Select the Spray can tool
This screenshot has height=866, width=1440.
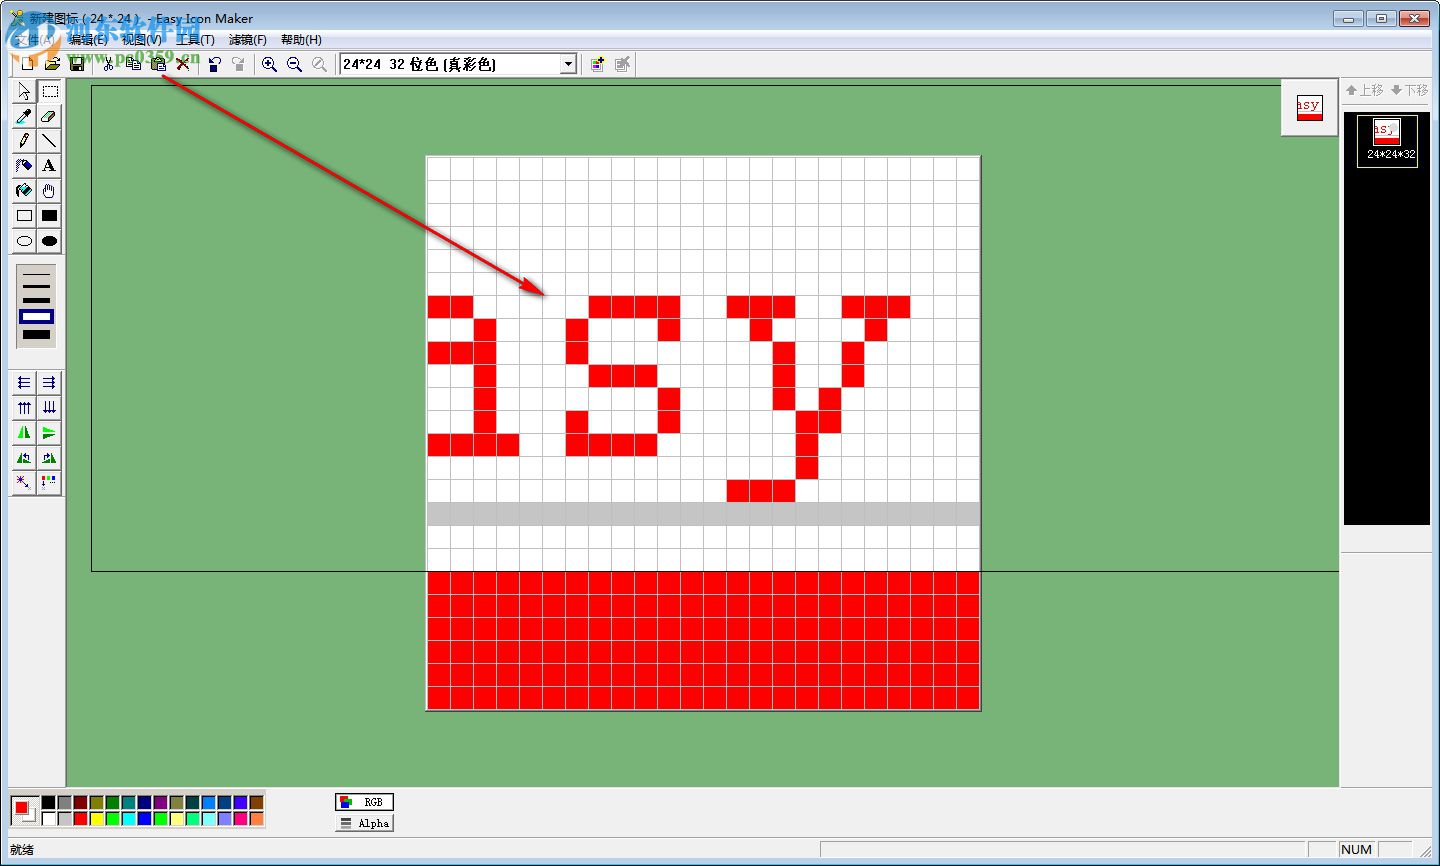24,166
